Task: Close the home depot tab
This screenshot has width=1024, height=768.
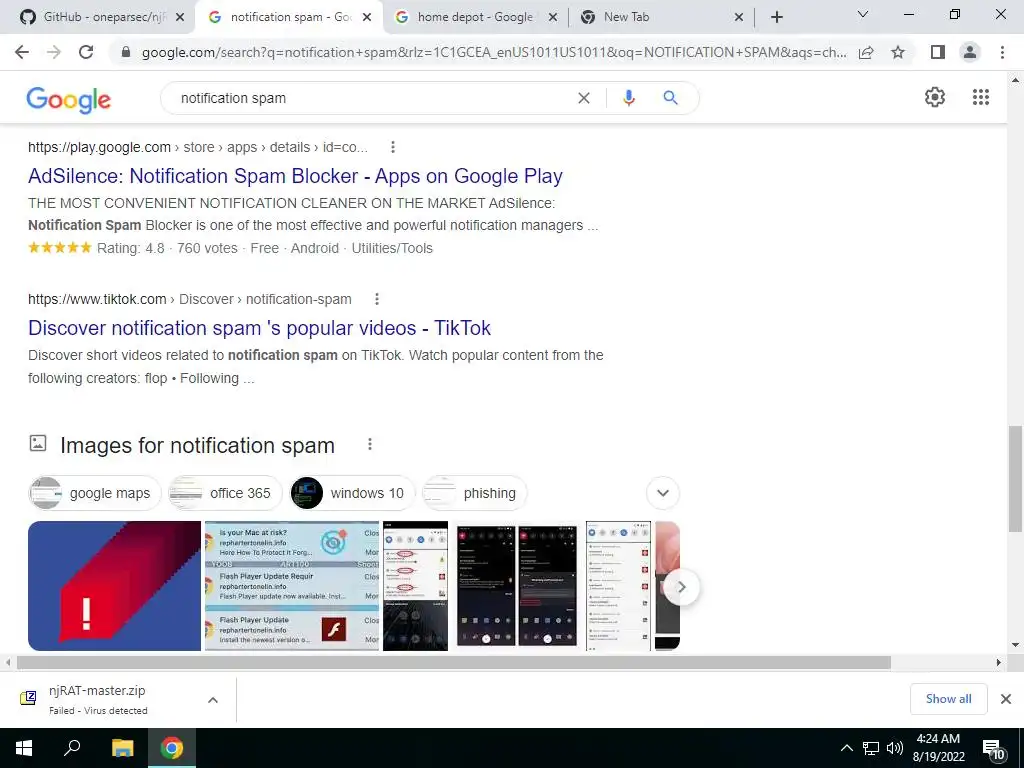Action: point(552,18)
